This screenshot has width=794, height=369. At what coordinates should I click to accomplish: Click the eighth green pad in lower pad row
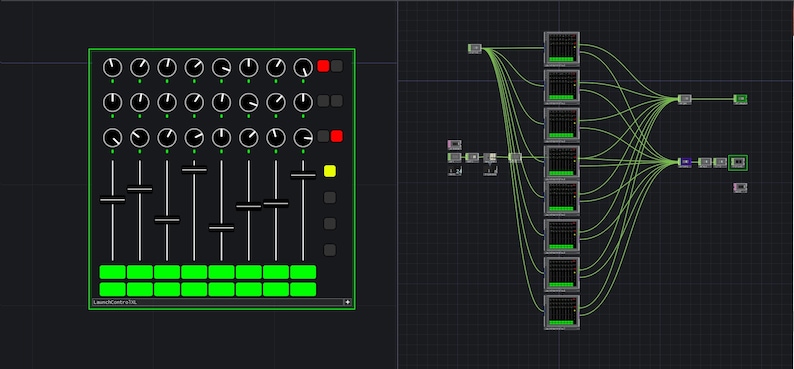(303, 289)
